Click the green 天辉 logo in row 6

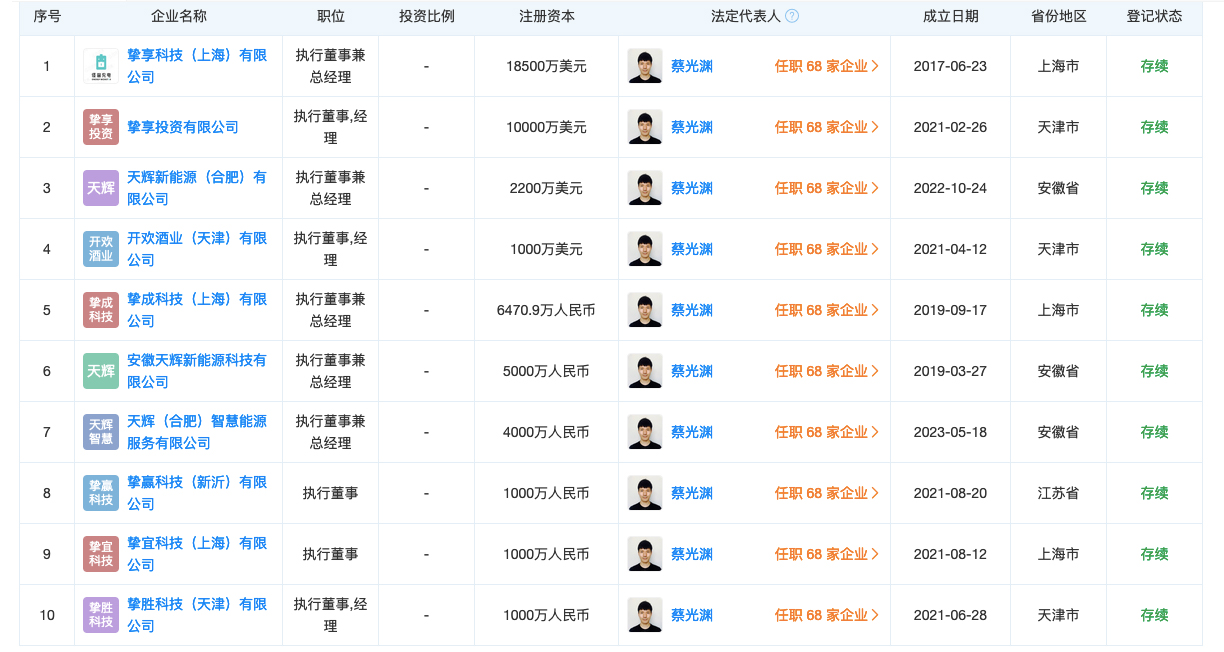coord(101,371)
